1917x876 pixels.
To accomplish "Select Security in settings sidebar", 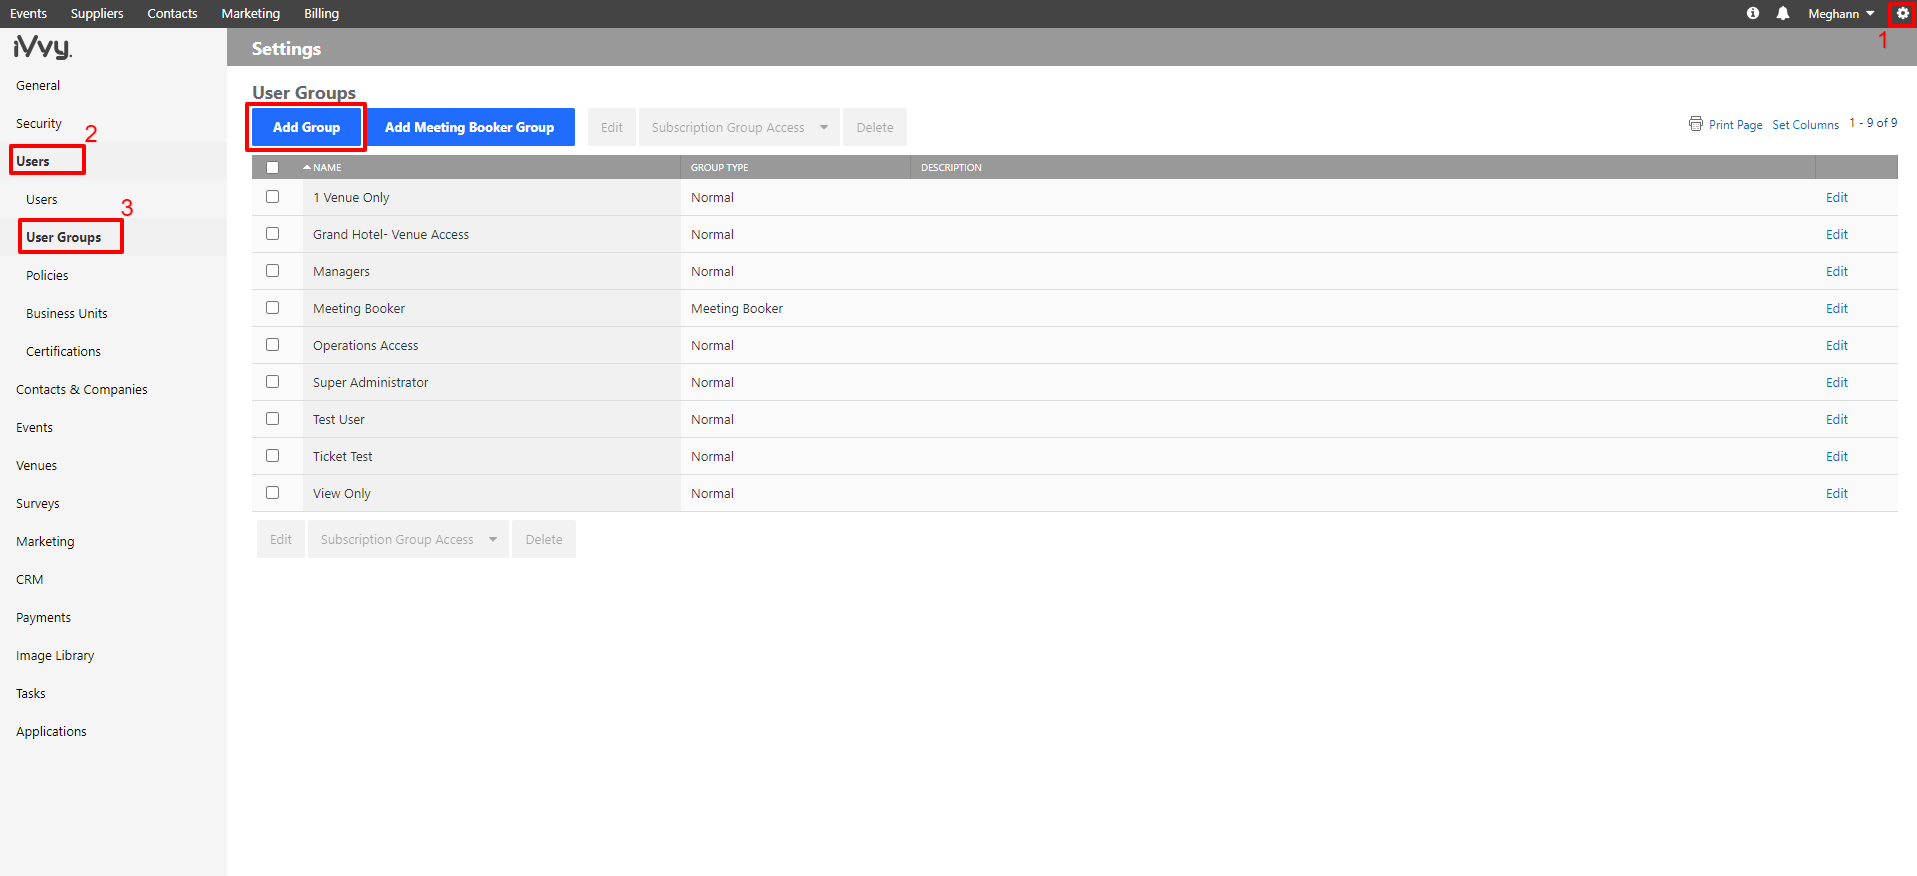I will 39,124.
